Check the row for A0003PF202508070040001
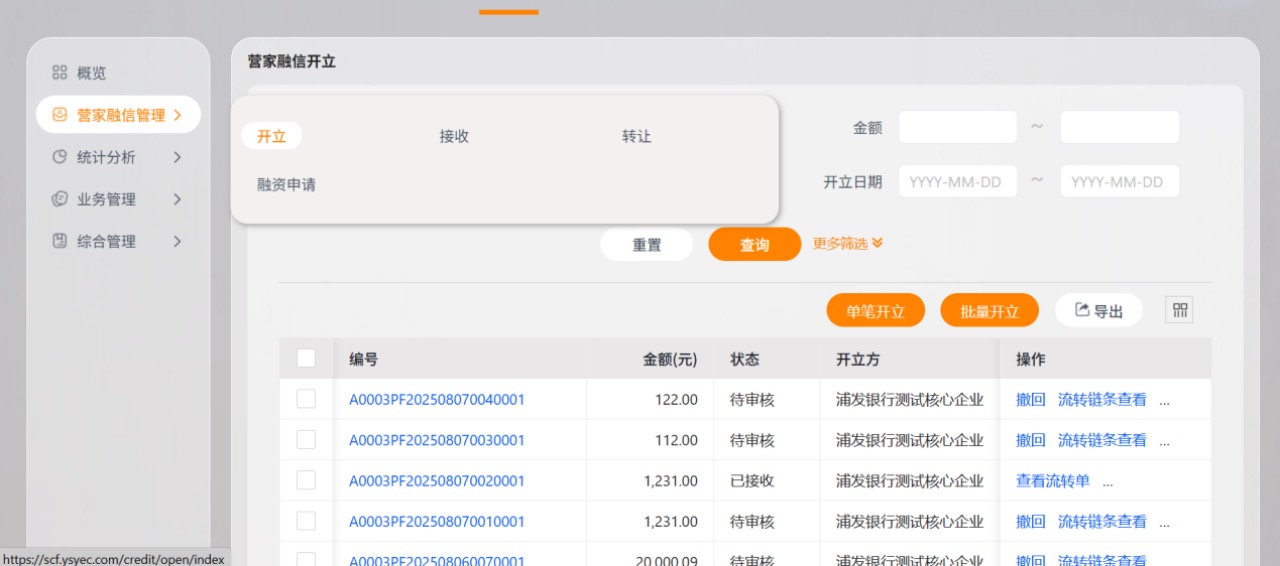1280x566 pixels. pyautogui.click(x=306, y=399)
